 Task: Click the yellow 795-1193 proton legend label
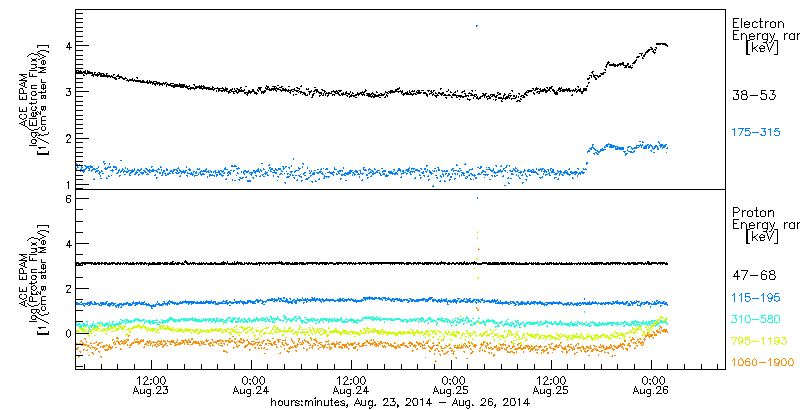pyautogui.click(x=759, y=341)
